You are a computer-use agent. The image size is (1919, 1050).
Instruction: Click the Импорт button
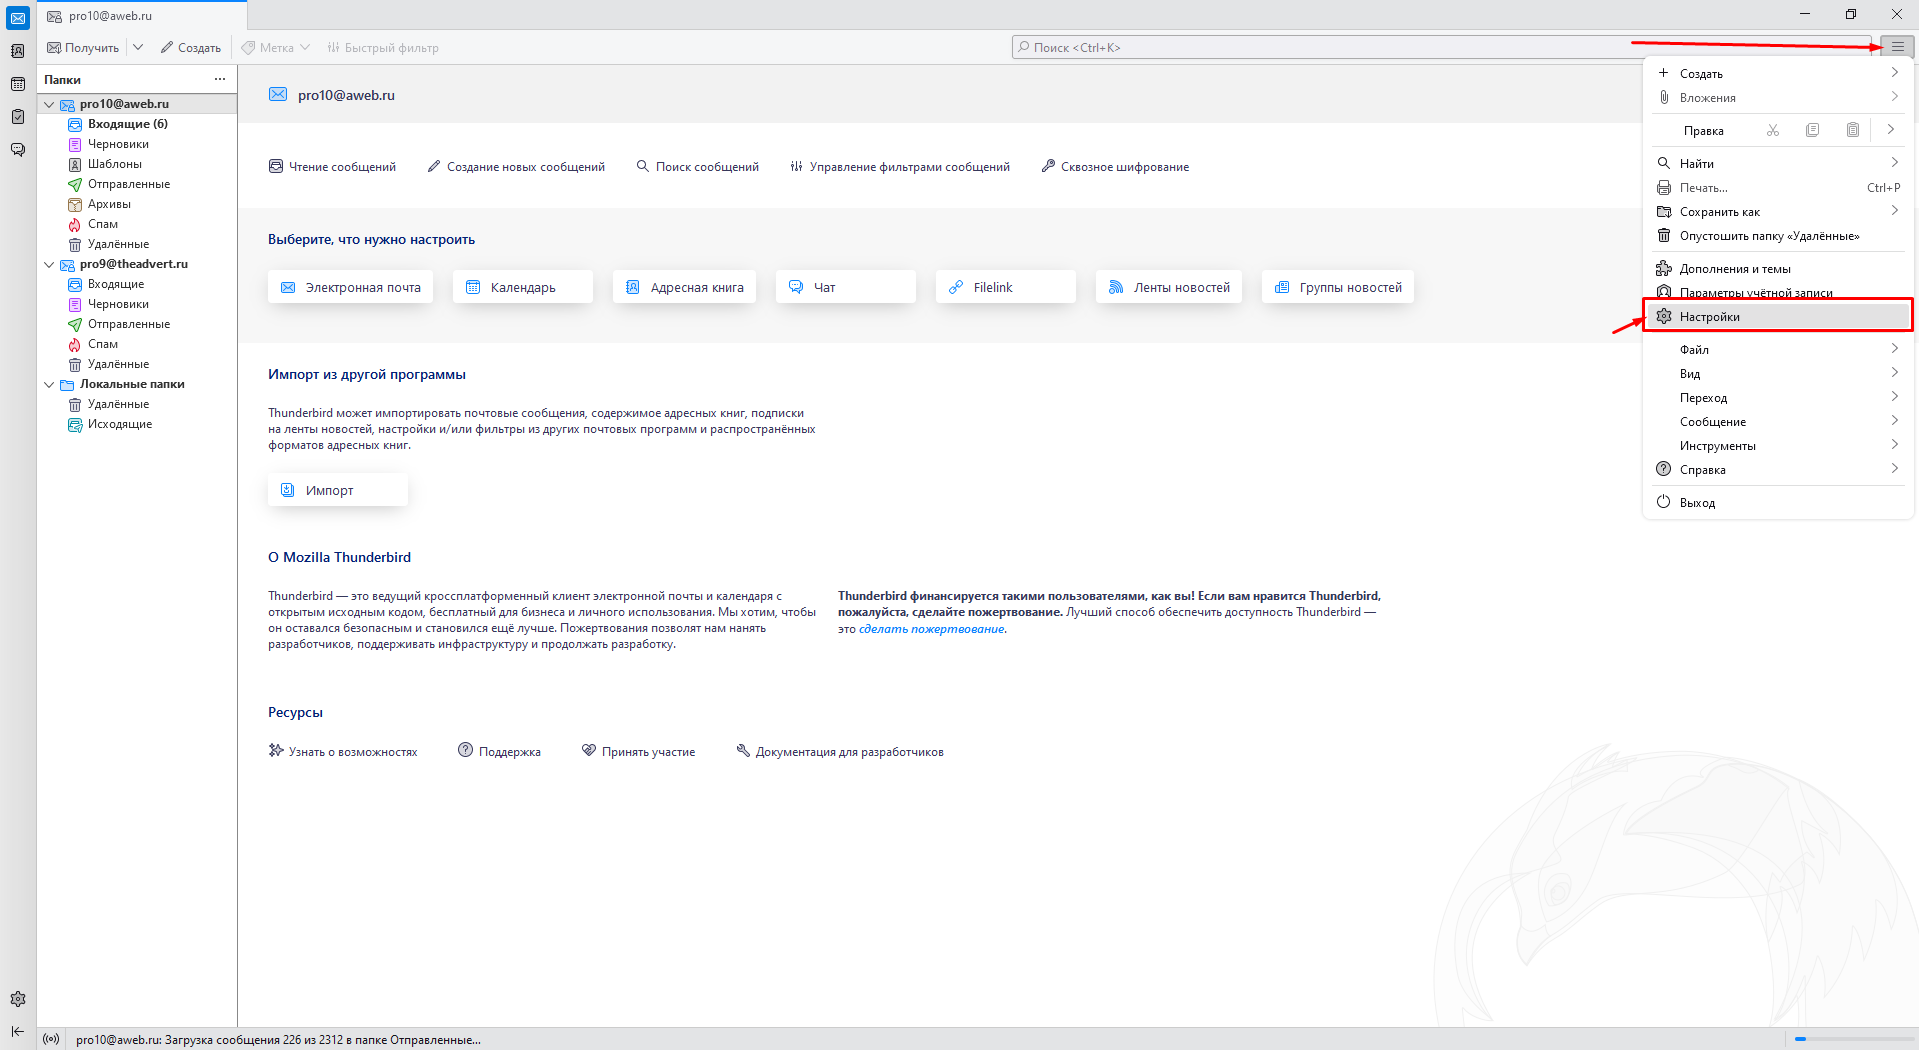point(337,490)
